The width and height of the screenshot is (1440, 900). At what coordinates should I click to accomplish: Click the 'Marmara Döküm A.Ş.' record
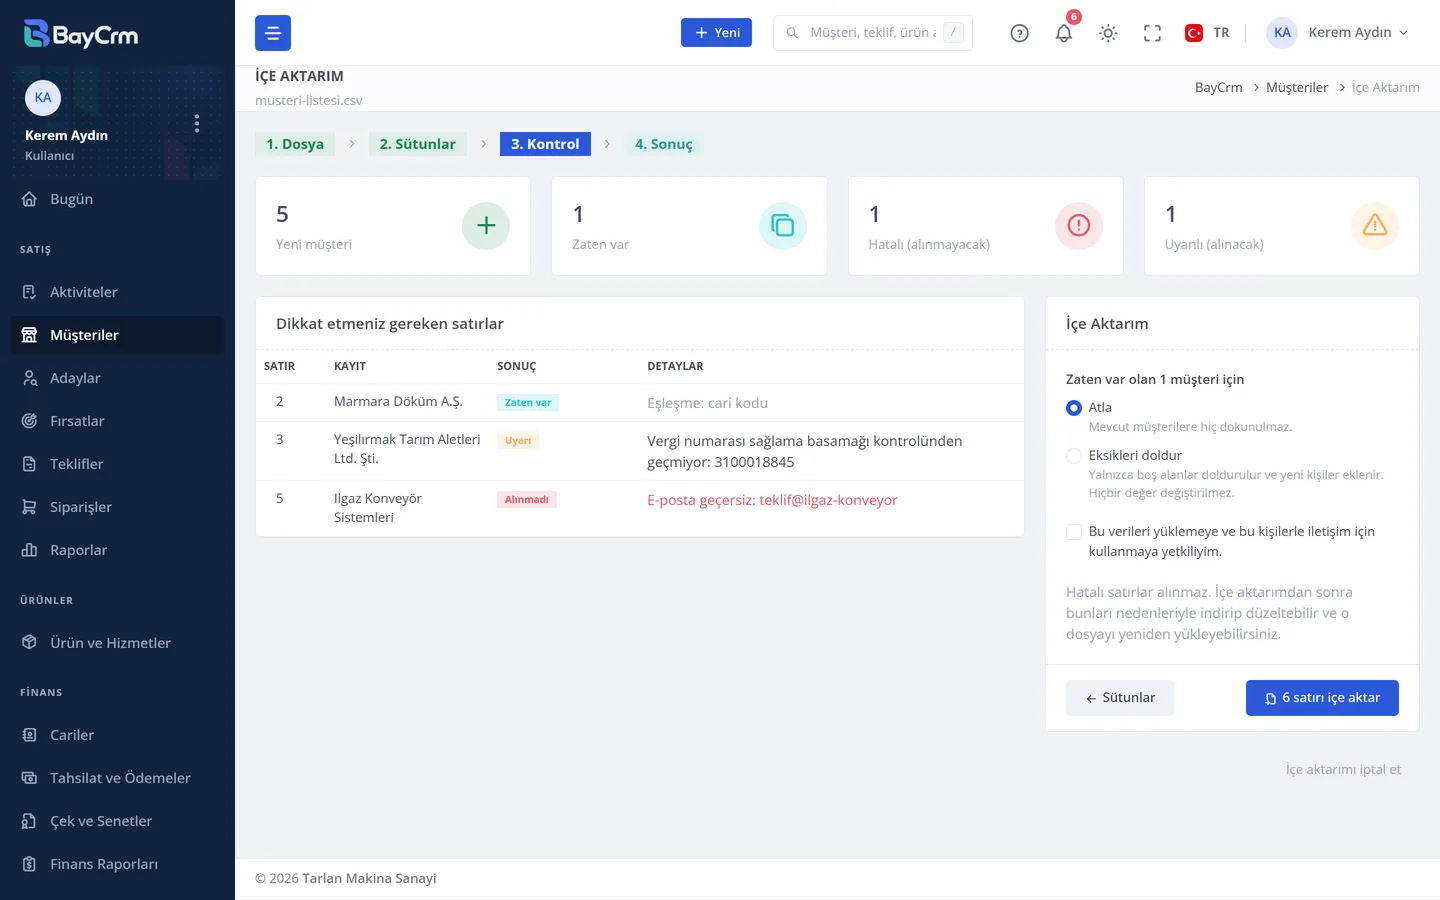pyautogui.click(x=398, y=402)
